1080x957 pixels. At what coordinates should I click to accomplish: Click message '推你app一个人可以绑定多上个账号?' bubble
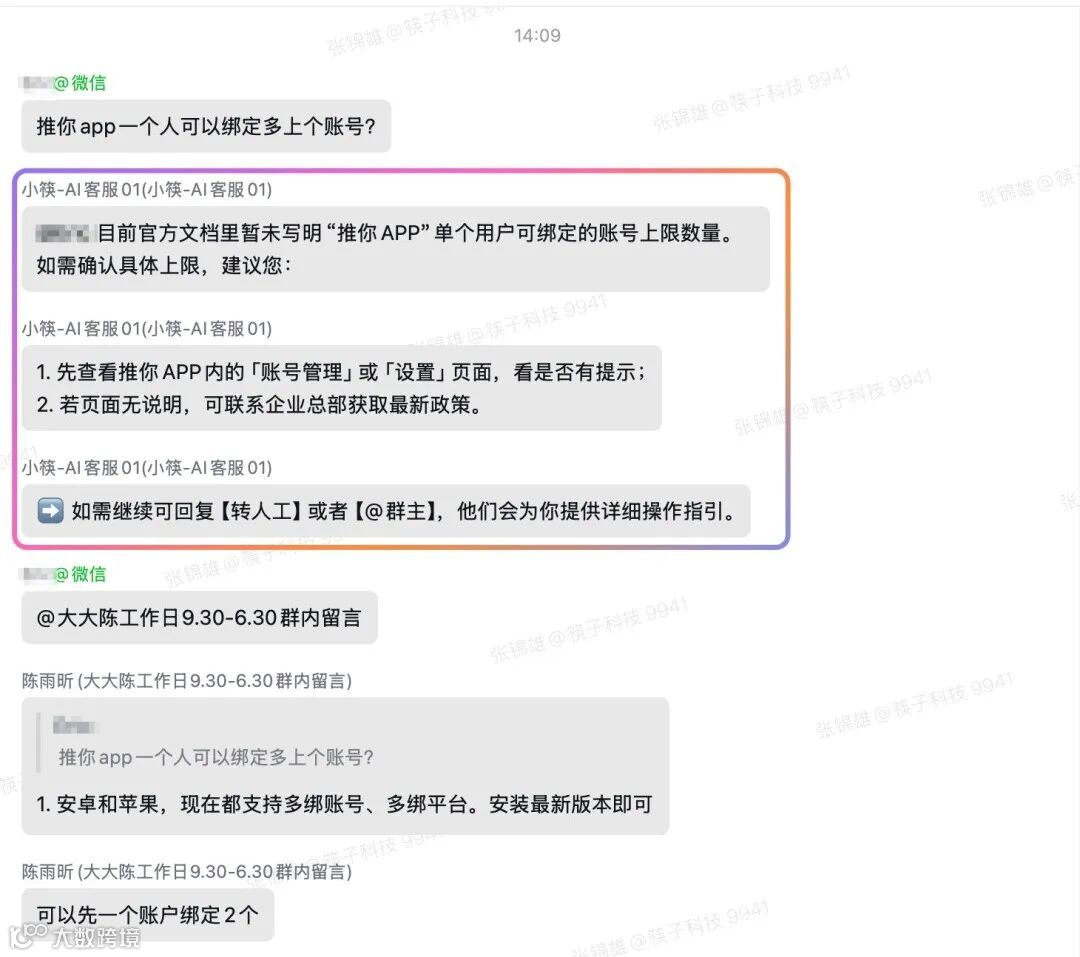pyautogui.click(x=206, y=126)
